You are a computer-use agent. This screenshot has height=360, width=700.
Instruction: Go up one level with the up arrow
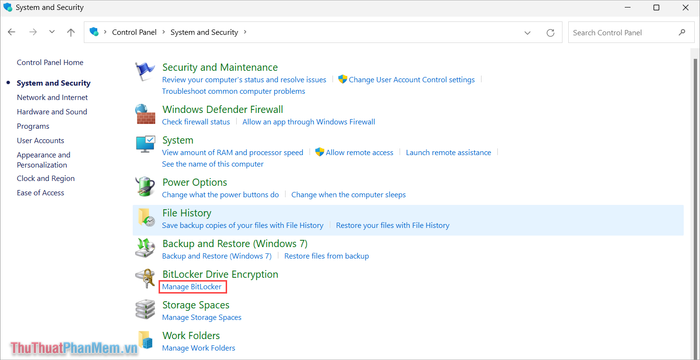pyautogui.click(x=71, y=33)
